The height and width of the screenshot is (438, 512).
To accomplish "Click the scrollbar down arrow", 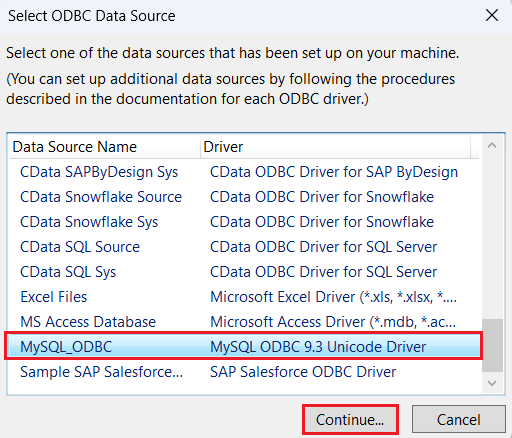I will tap(492, 383).
